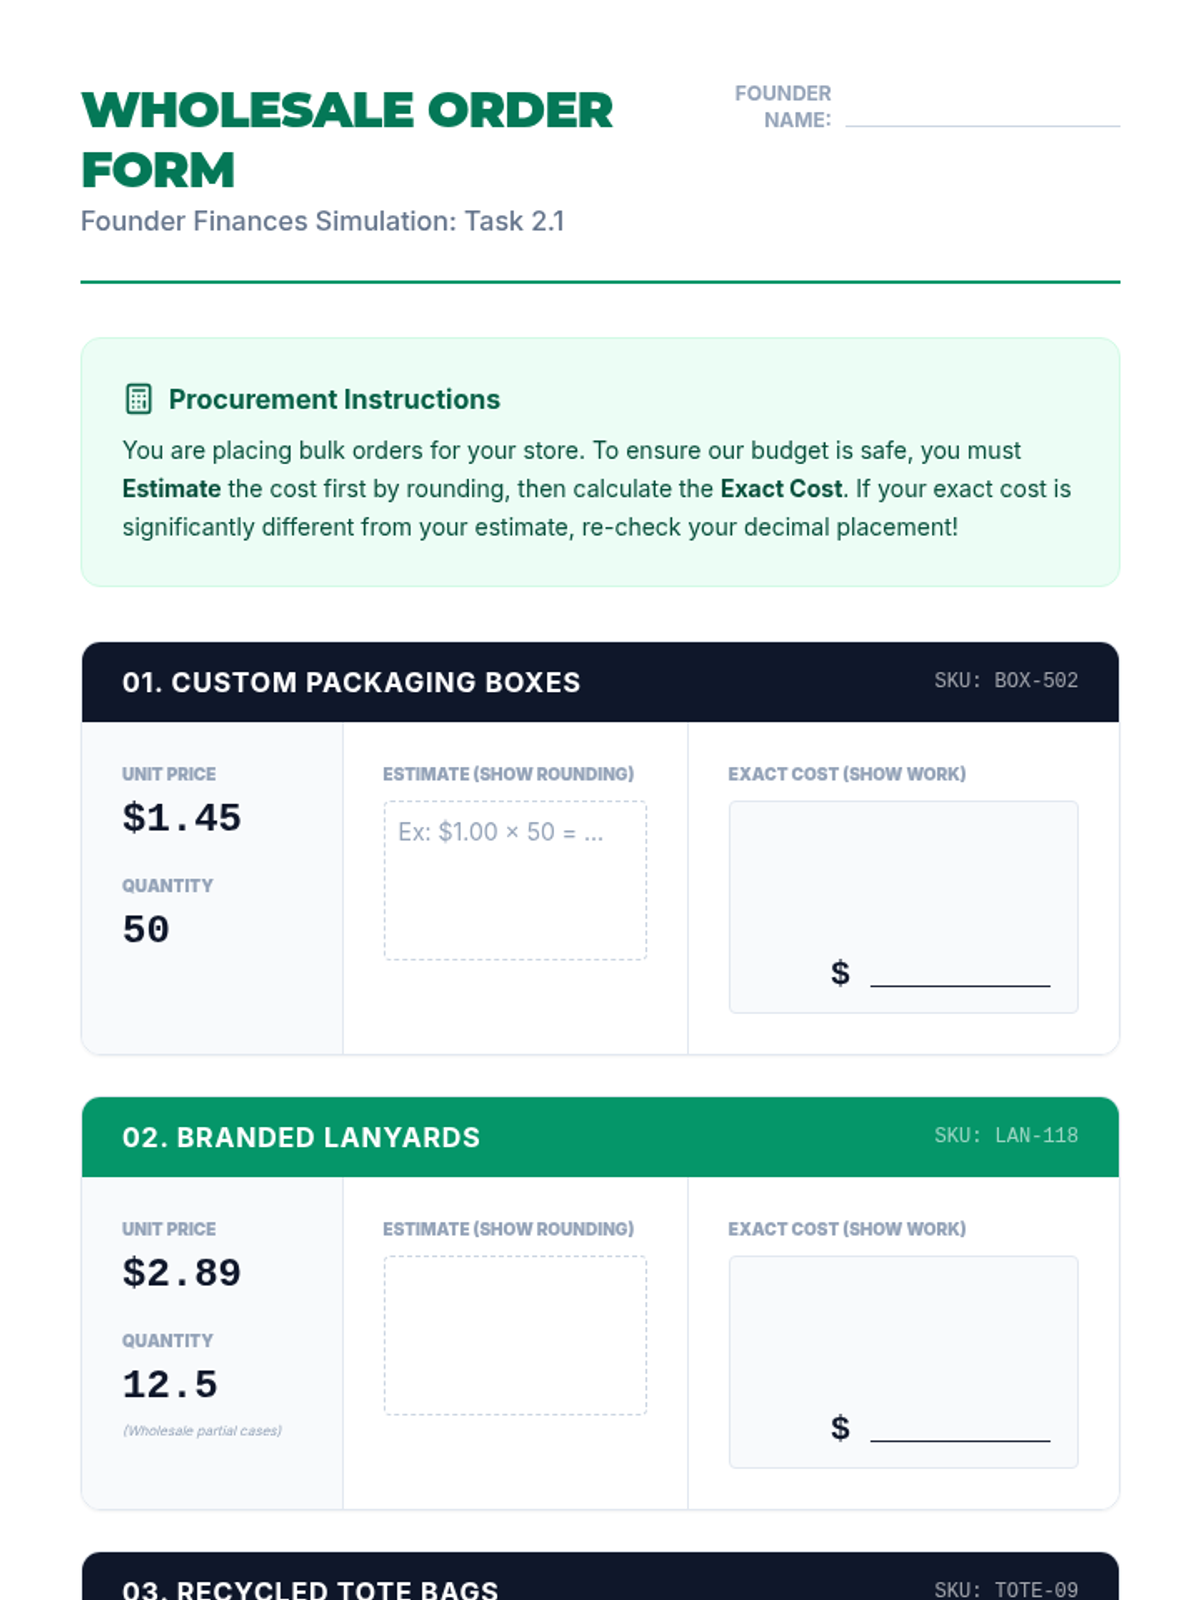Image resolution: width=1200 pixels, height=1600 pixels.
Task: Click the 02. Branded Lanyards header
Action: click(x=301, y=1137)
